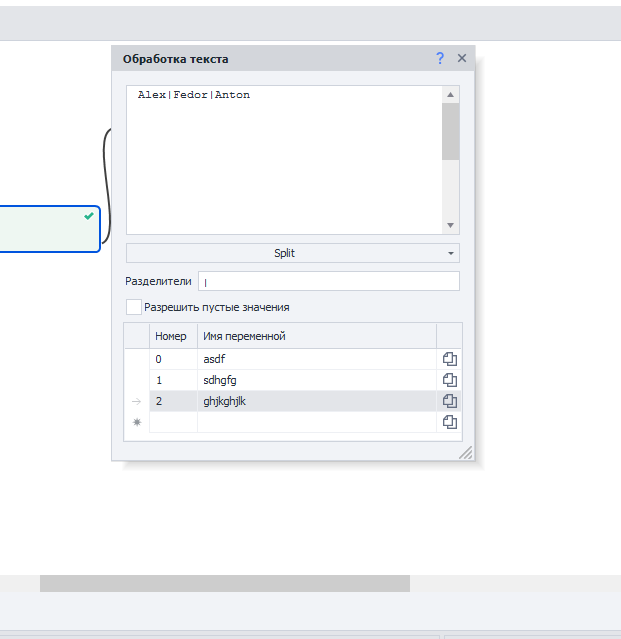The width and height of the screenshot is (621, 639).
Task: Click the text area scroll up arrow
Action: (450, 95)
